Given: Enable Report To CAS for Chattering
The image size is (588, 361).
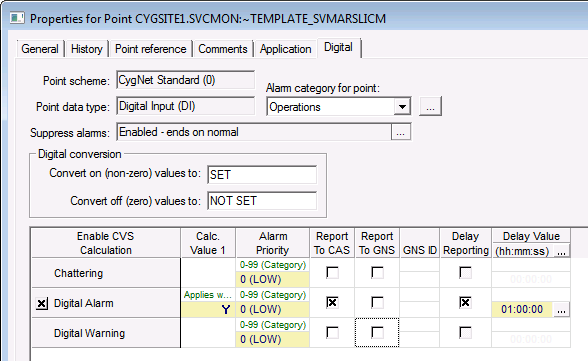Looking at the screenshot, I should 332,273.
